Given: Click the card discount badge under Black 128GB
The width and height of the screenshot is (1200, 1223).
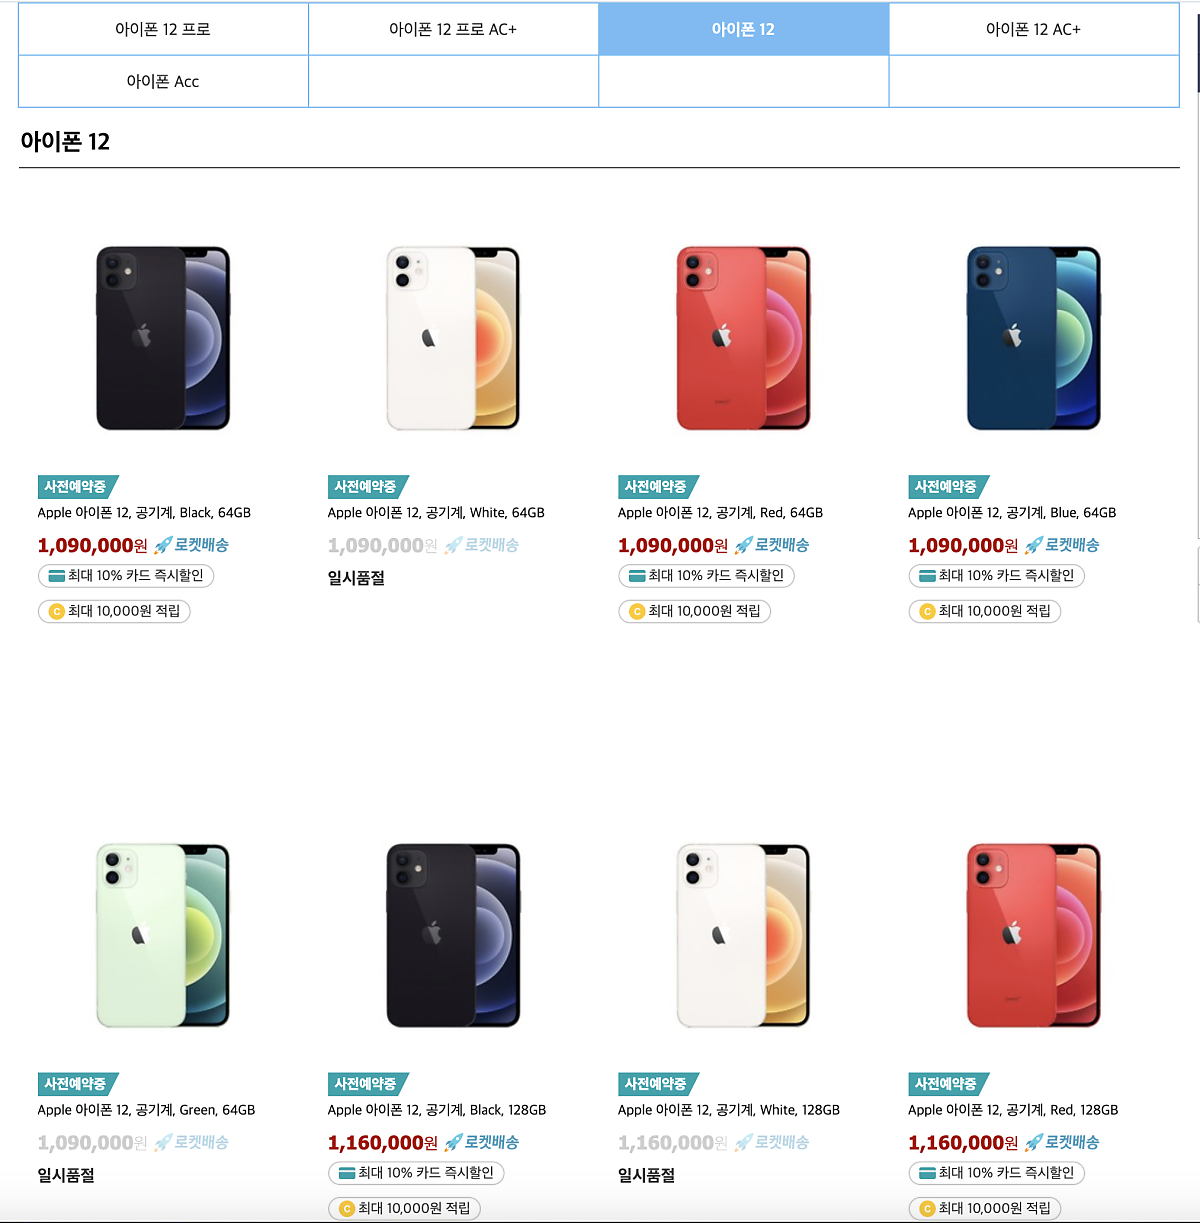Looking at the screenshot, I should [x=416, y=1173].
